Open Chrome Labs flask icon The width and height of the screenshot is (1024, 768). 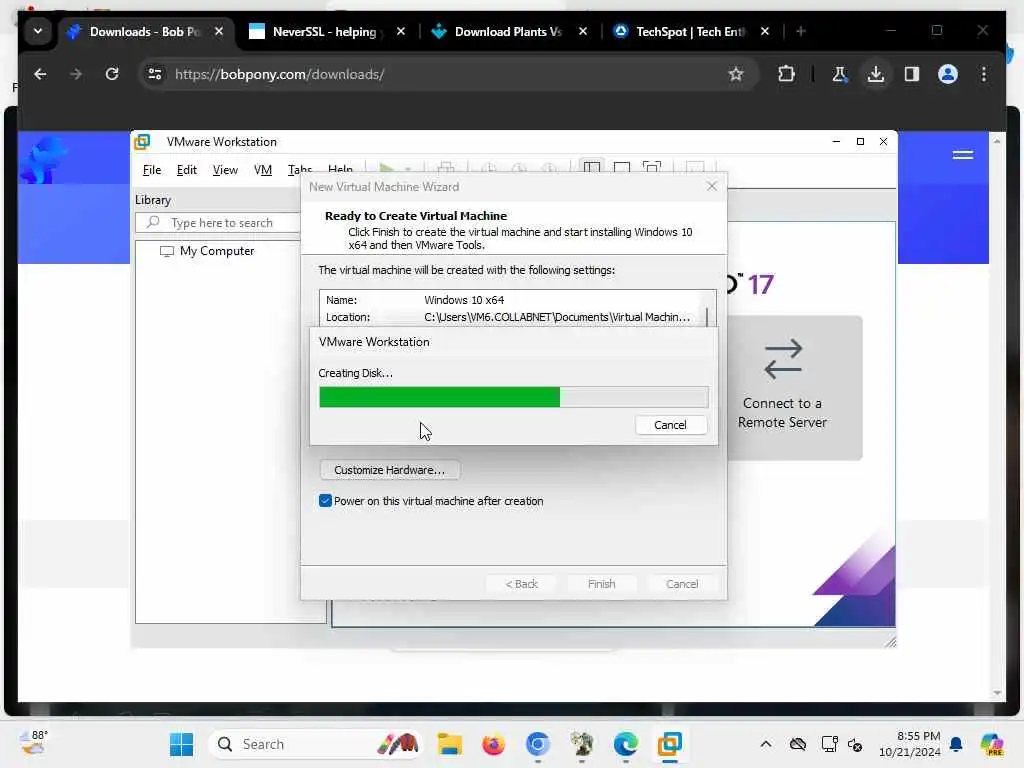point(839,74)
